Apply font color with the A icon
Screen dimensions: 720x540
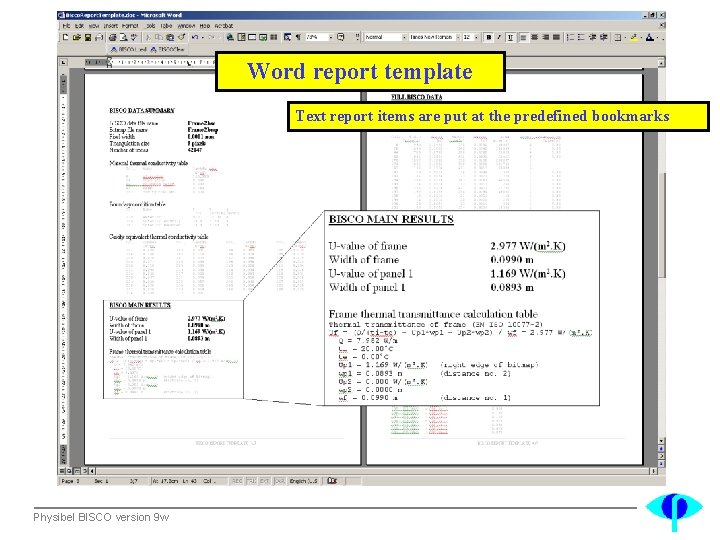pos(650,37)
